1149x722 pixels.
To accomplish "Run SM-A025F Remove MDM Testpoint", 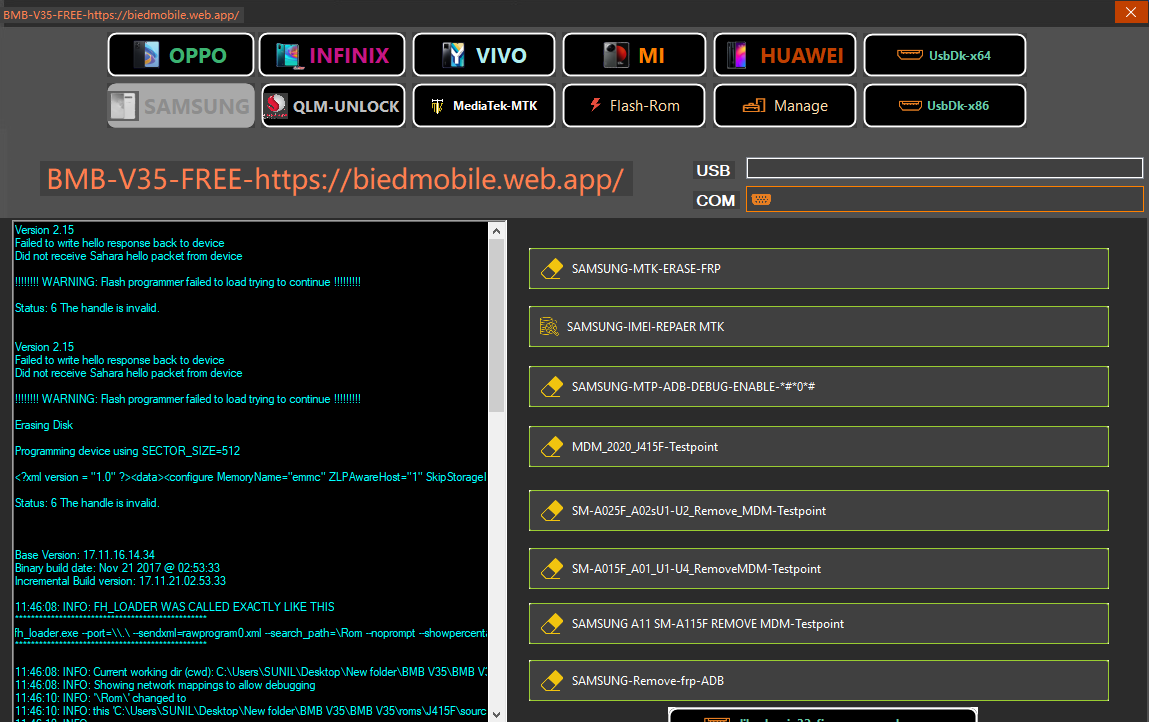I will pos(819,510).
